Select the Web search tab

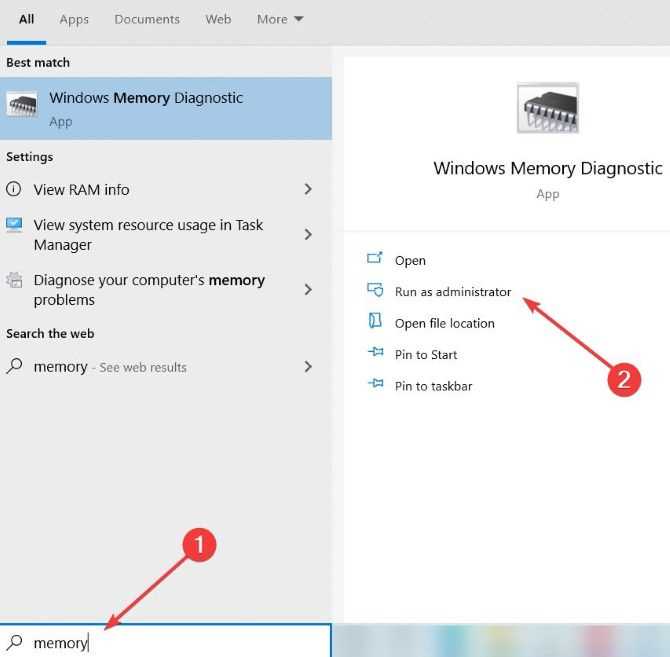pyautogui.click(x=218, y=19)
